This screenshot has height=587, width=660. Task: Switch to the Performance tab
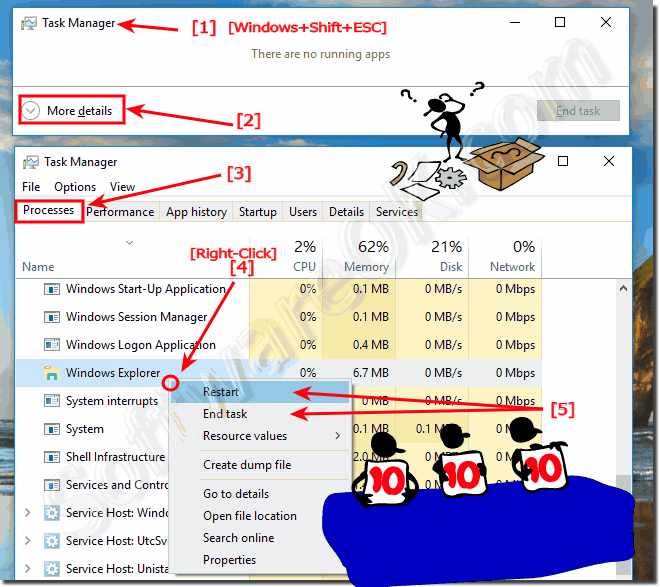pyautogui.click(x=120, y=212)
